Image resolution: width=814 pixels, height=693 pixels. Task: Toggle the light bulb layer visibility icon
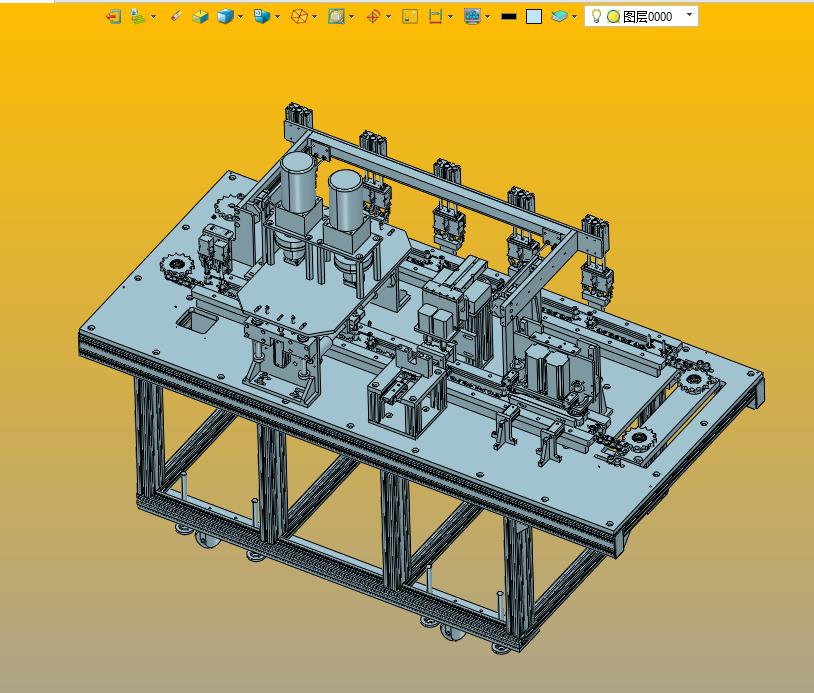[596, 17]
